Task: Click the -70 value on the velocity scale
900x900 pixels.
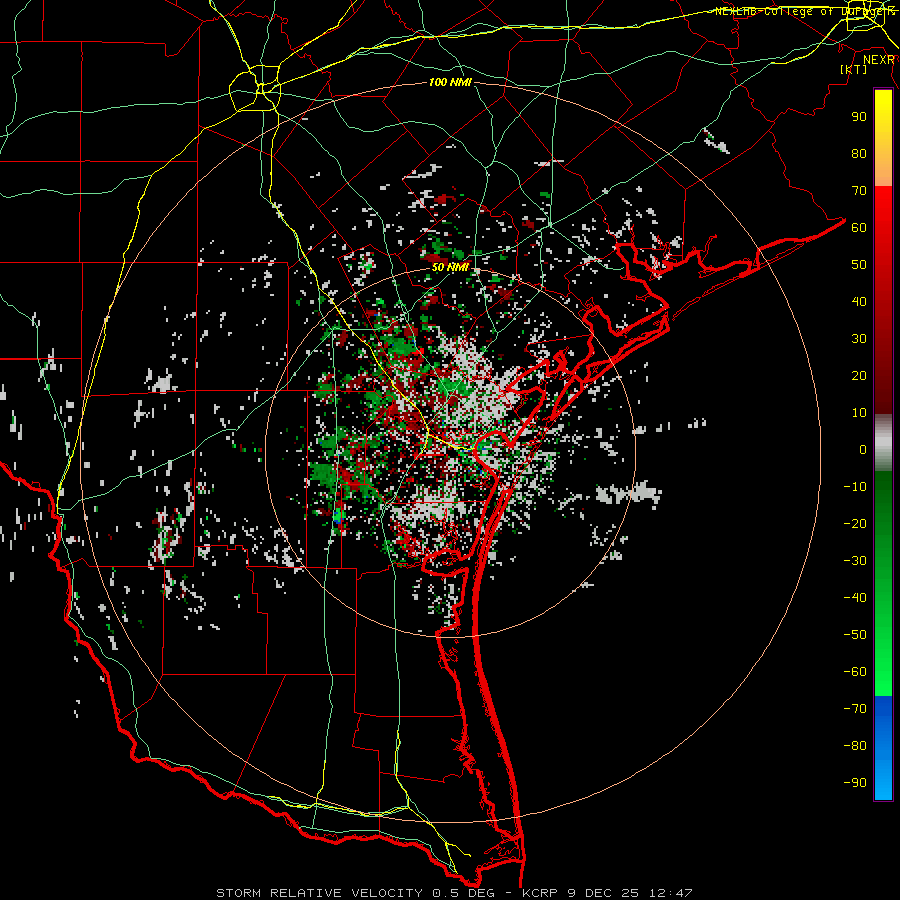Action: [x=855, y=709]
